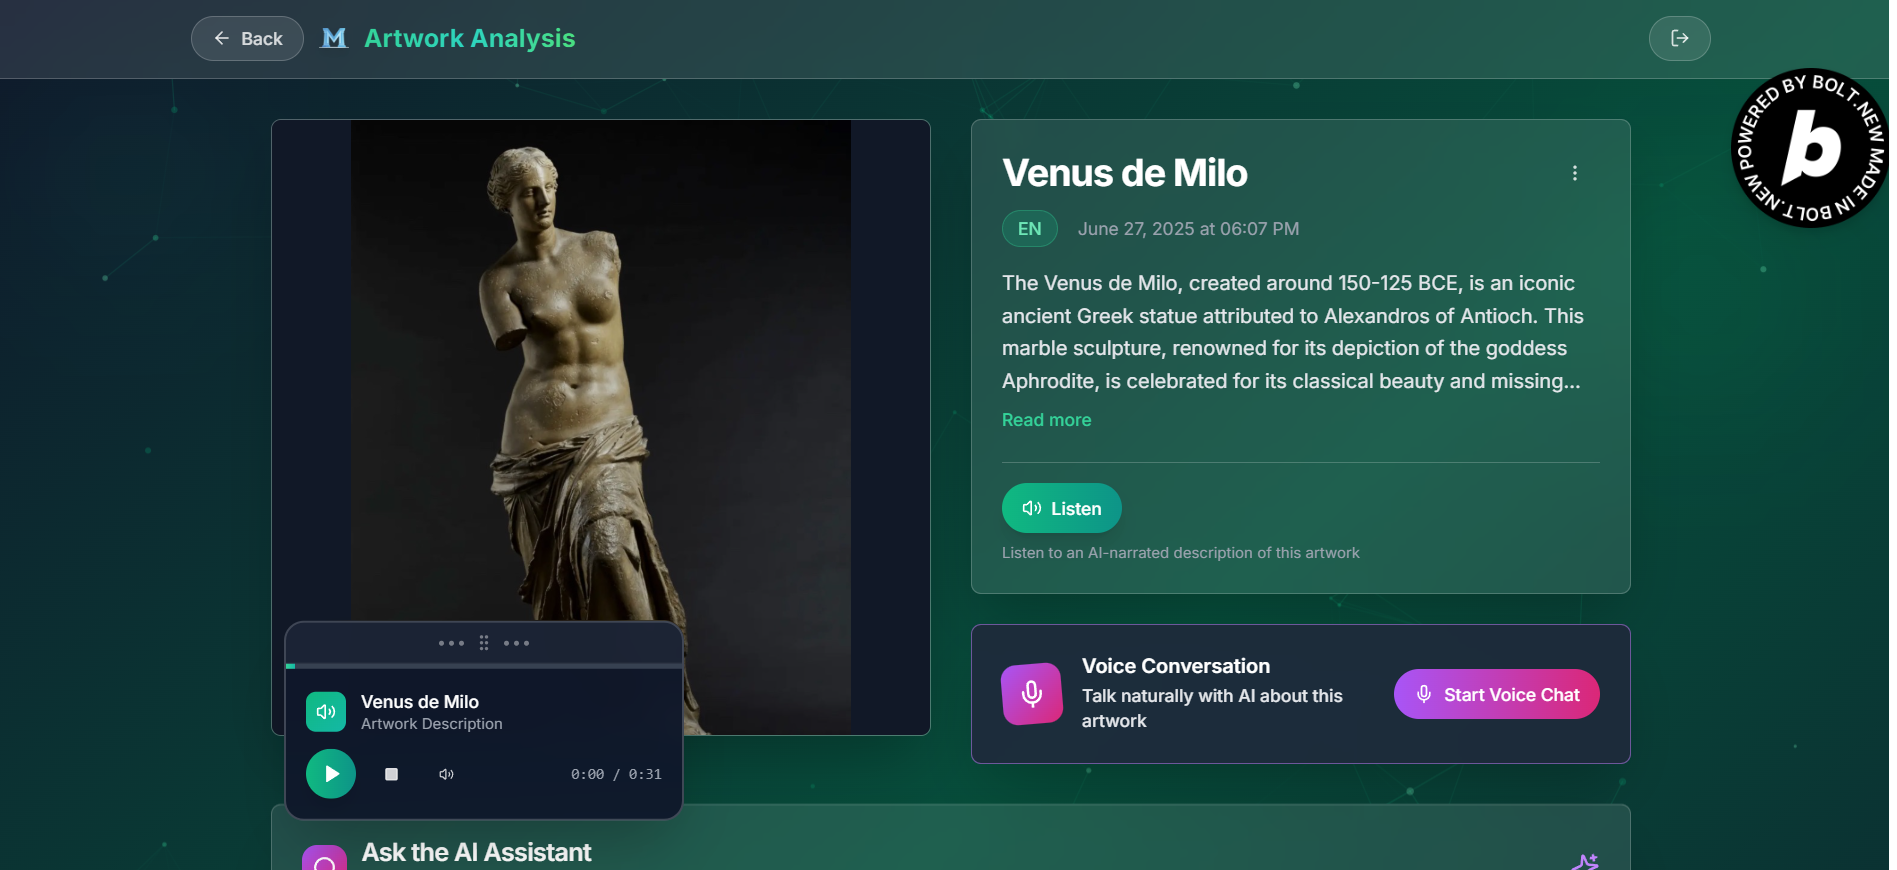The width and height of the screenshot is (1897, 870).
Task: Click sparkle icon on AI Assistant panel
Action: click(1586, 862)
